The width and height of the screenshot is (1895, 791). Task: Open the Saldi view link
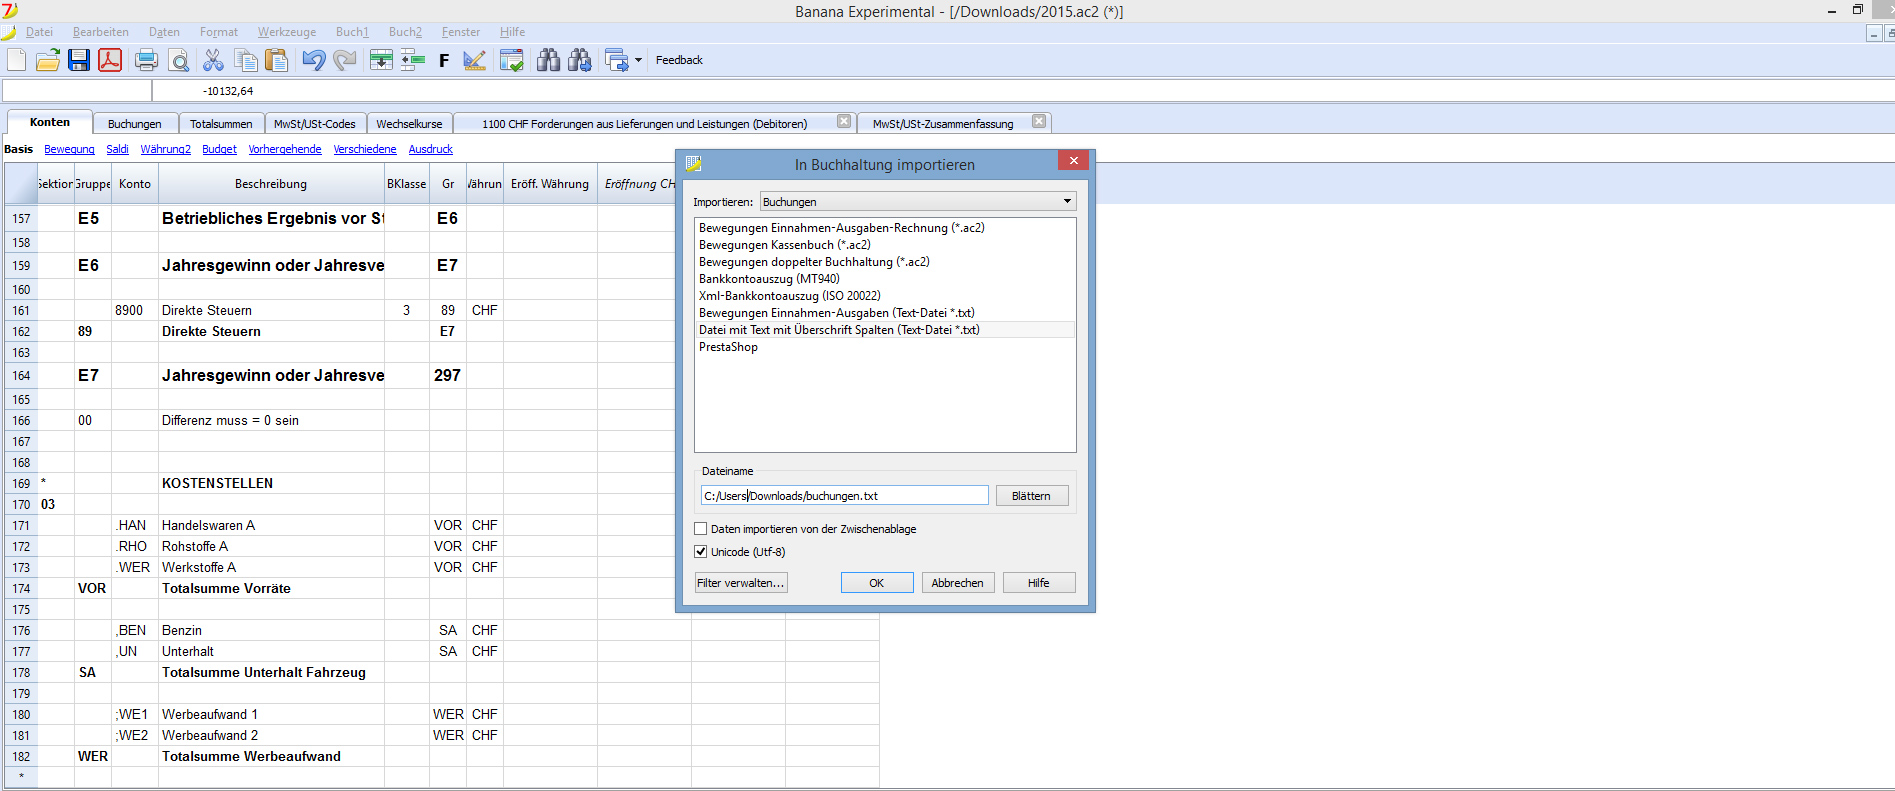point(117,149)
